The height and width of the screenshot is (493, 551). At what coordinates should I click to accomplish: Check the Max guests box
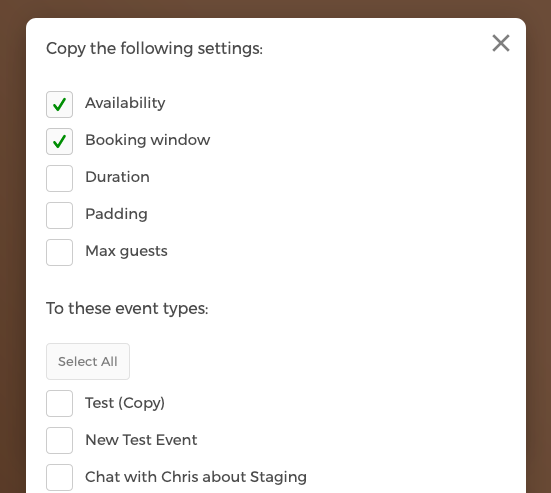coord(59,252)
